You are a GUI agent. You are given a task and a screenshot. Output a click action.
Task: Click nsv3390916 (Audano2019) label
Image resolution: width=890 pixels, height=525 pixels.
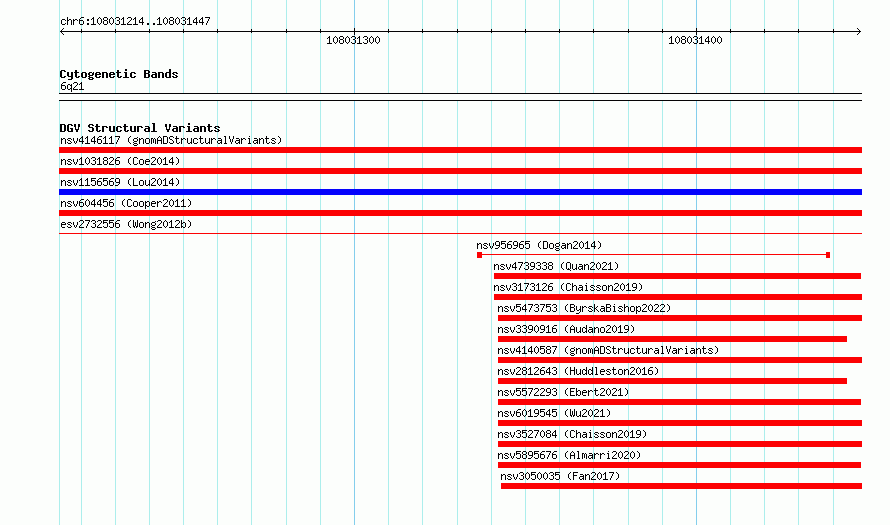[566, 329]
